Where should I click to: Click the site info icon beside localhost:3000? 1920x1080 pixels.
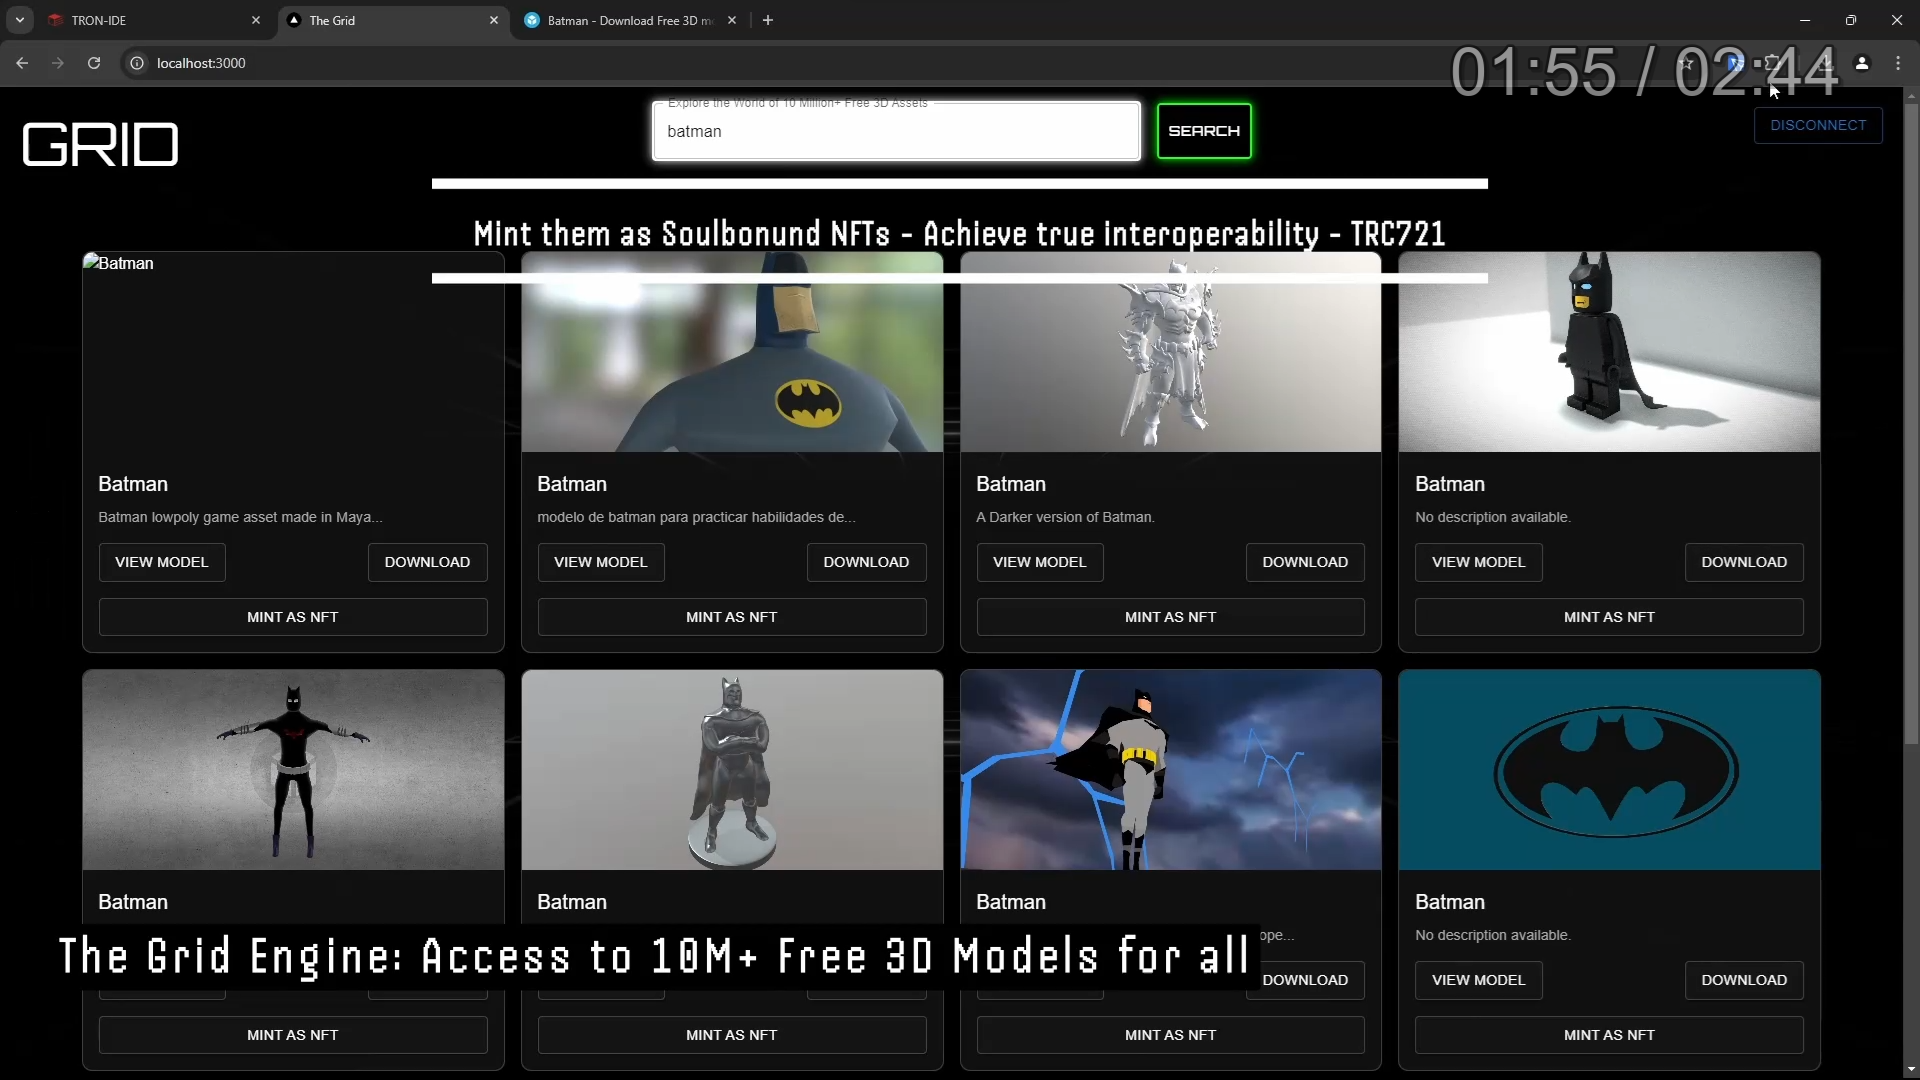click(x=137, y=63)
